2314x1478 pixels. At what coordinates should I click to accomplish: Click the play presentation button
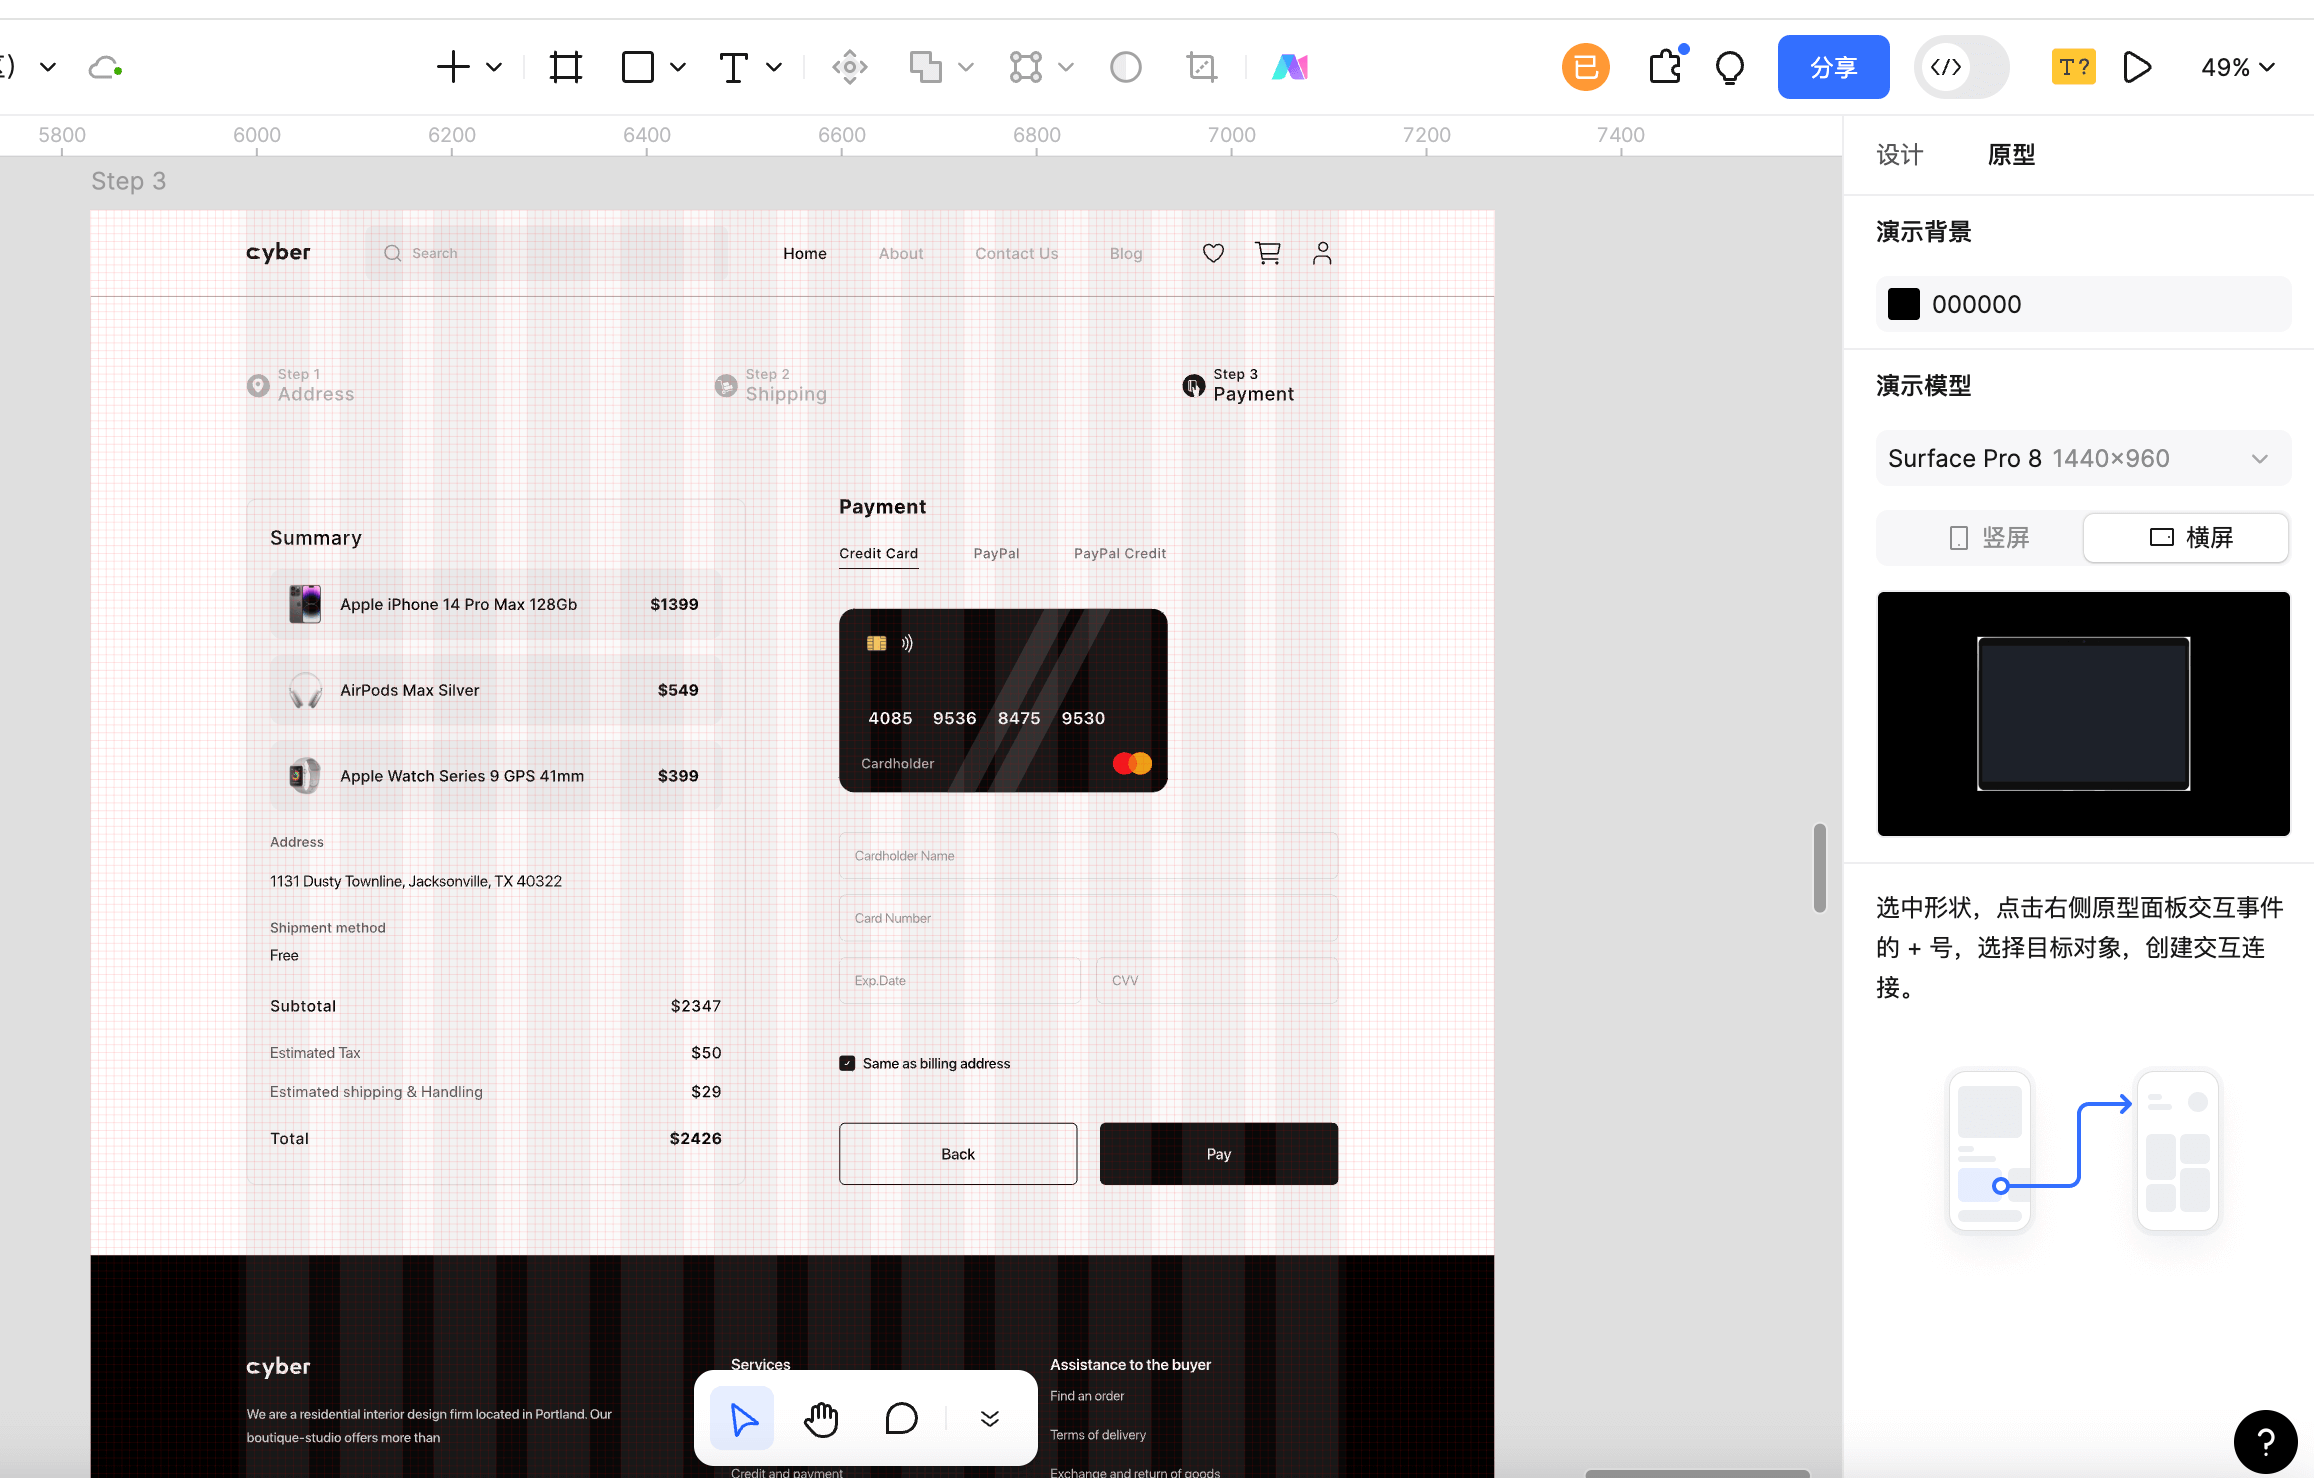pos(2137,67)
